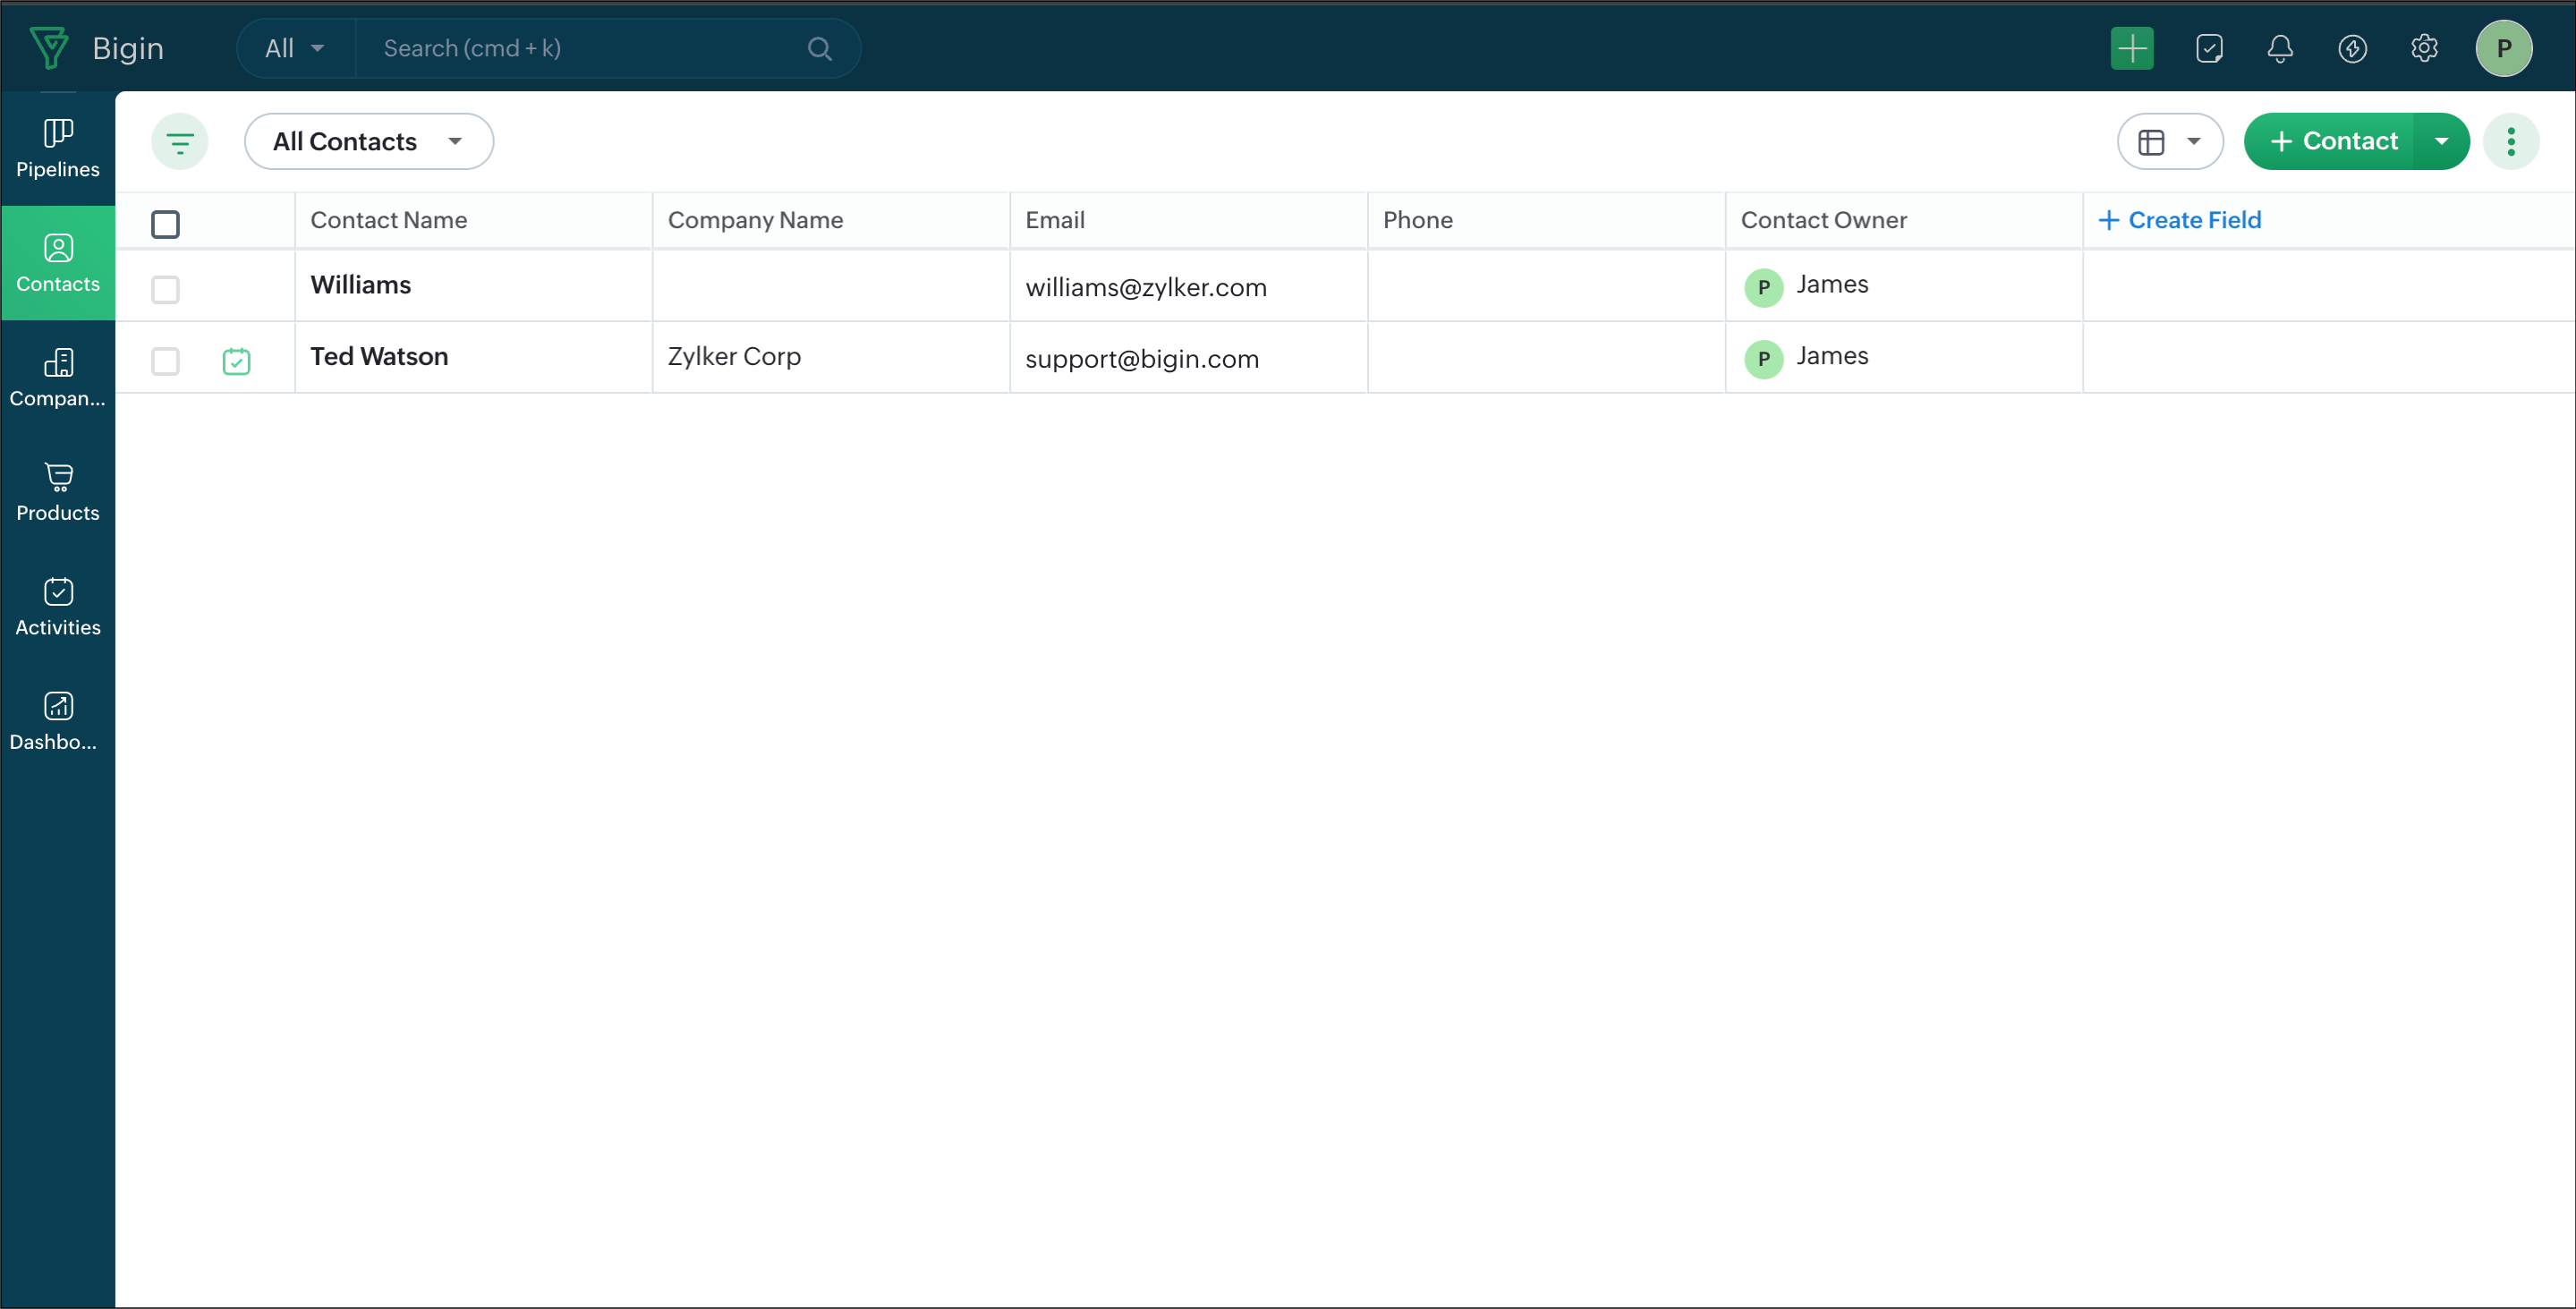Open the three-dot more options menu

(x=2511, y=142)
